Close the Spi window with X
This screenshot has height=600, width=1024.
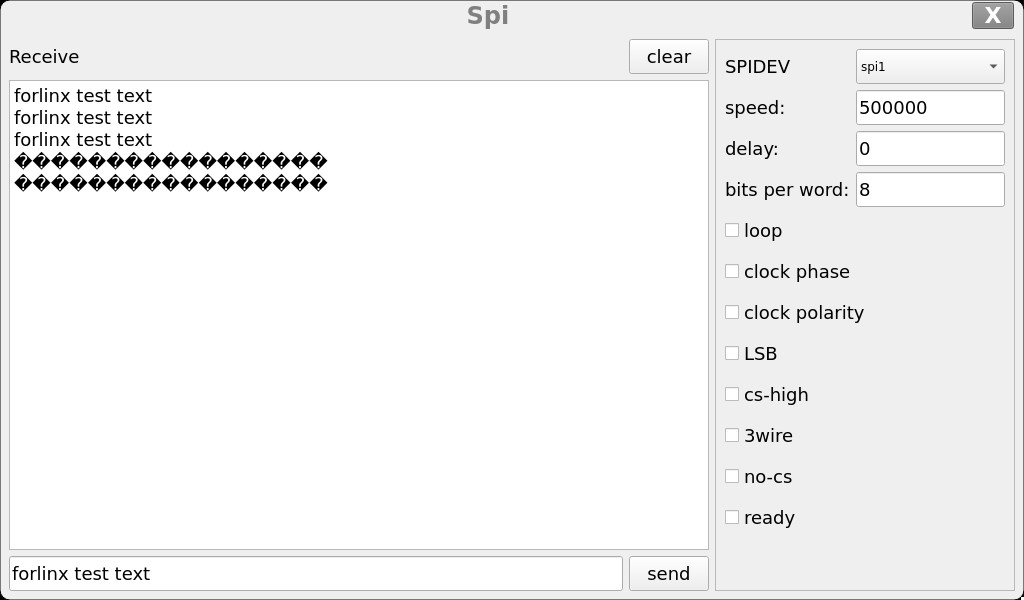pyautogui.click(x=992, y=15)
